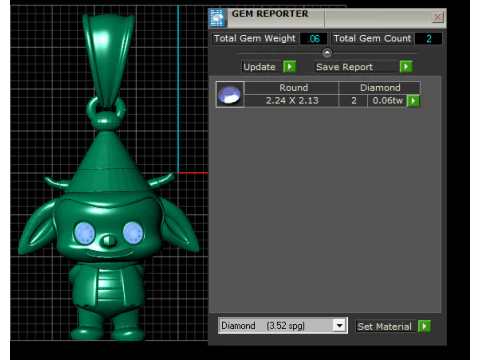Select the Round shape cell
Screen dimensions: 480x360
coord(292,88)
